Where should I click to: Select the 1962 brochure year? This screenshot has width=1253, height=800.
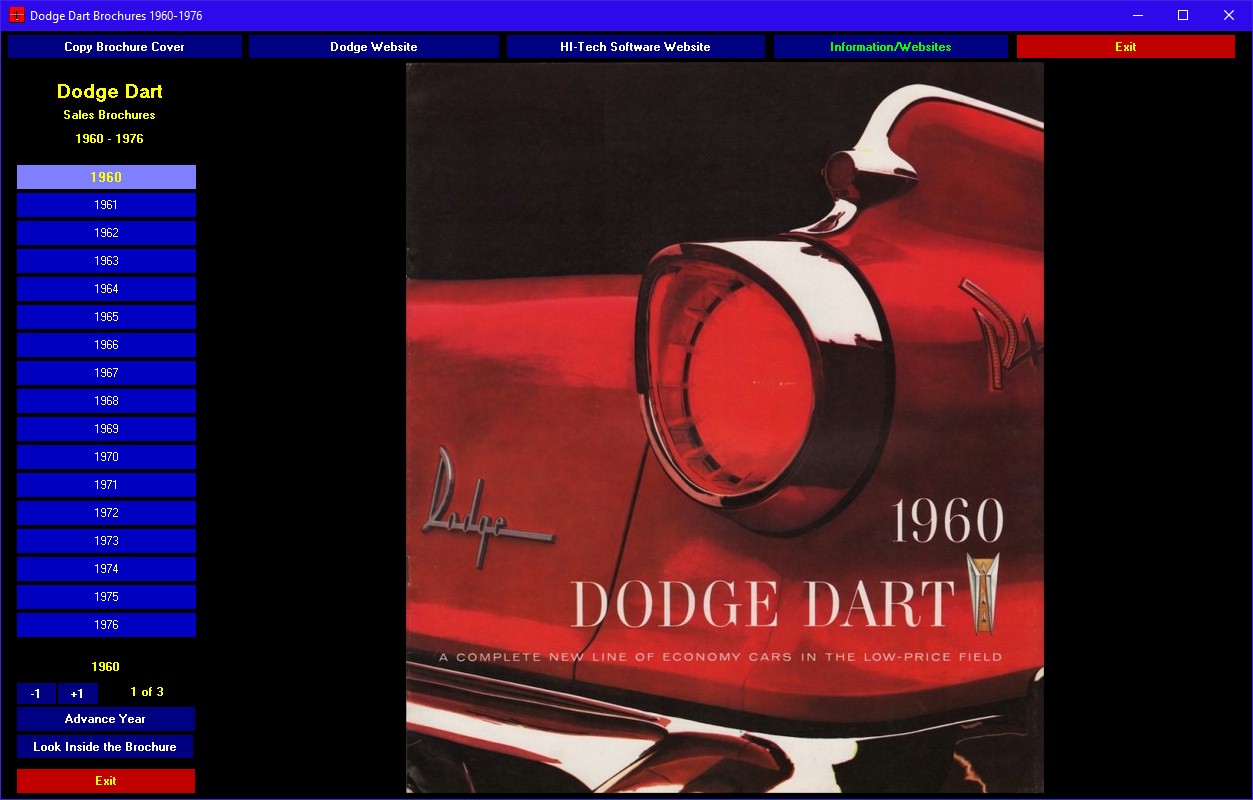[106, 233]
